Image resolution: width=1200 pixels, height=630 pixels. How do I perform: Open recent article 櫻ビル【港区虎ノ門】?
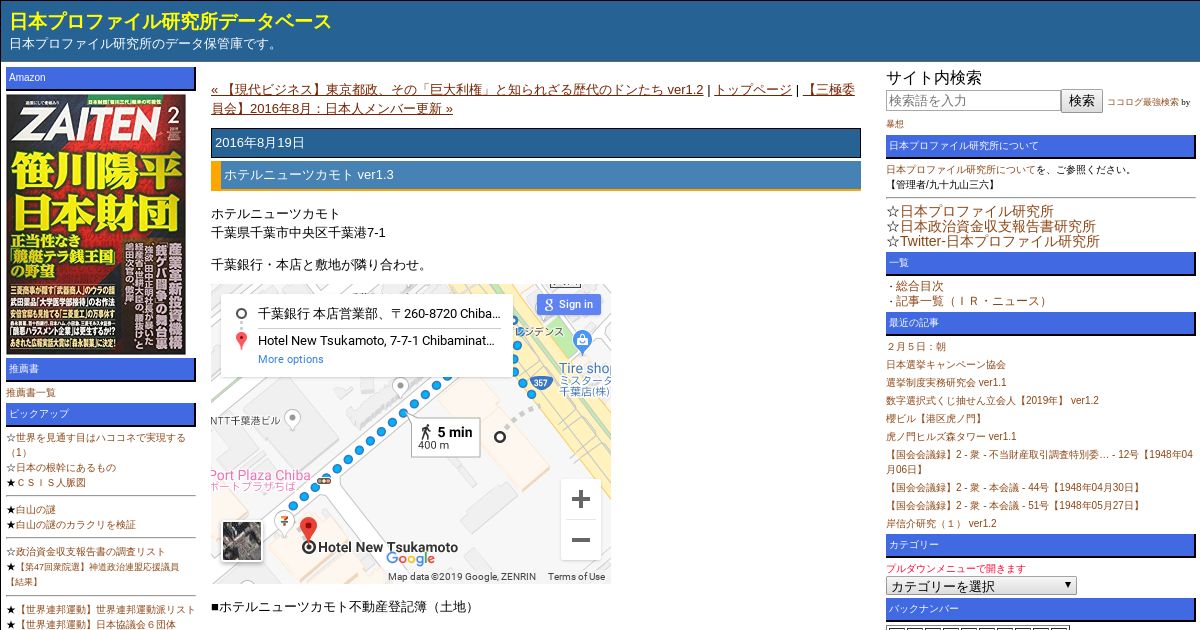935,419
